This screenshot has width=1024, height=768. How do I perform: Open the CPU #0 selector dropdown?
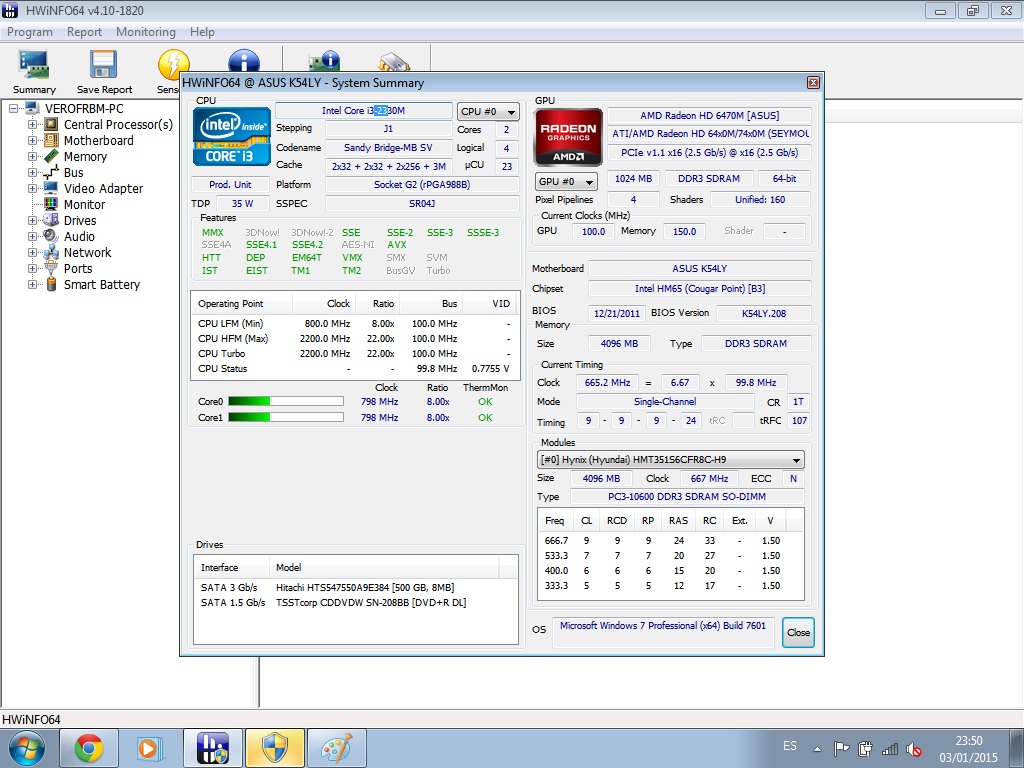(x=488, y=112)
